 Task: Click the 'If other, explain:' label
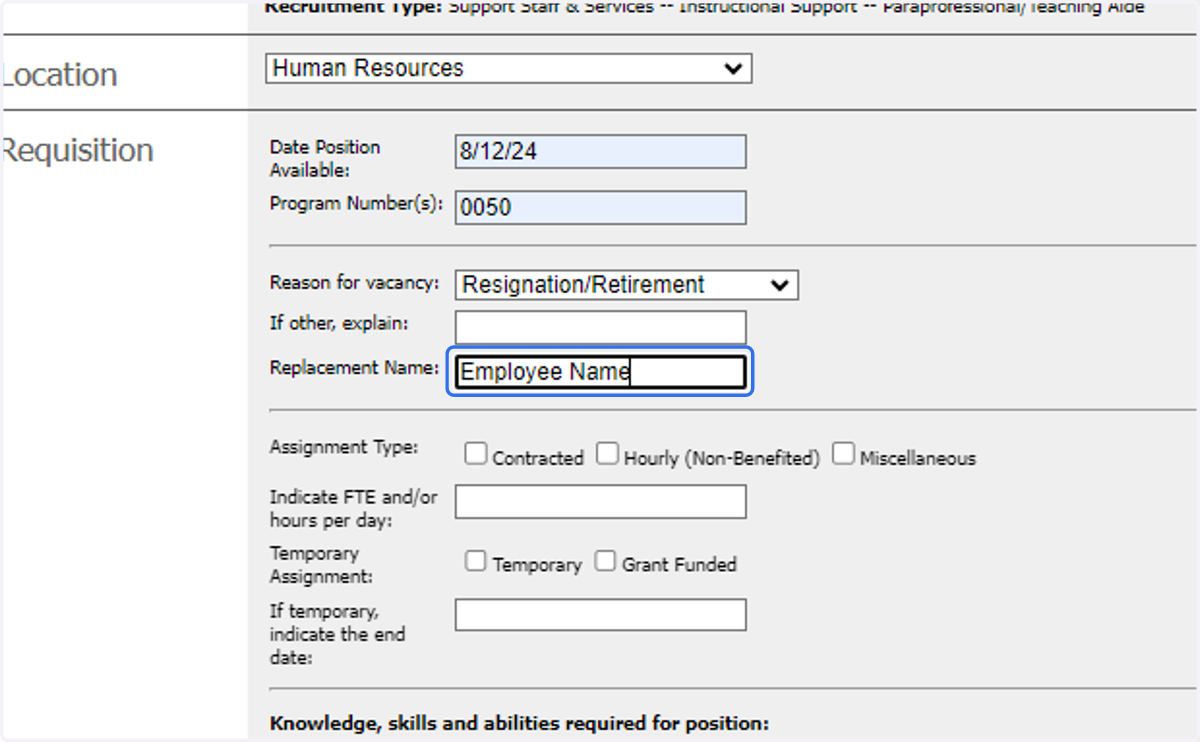[x=339, y=323]
